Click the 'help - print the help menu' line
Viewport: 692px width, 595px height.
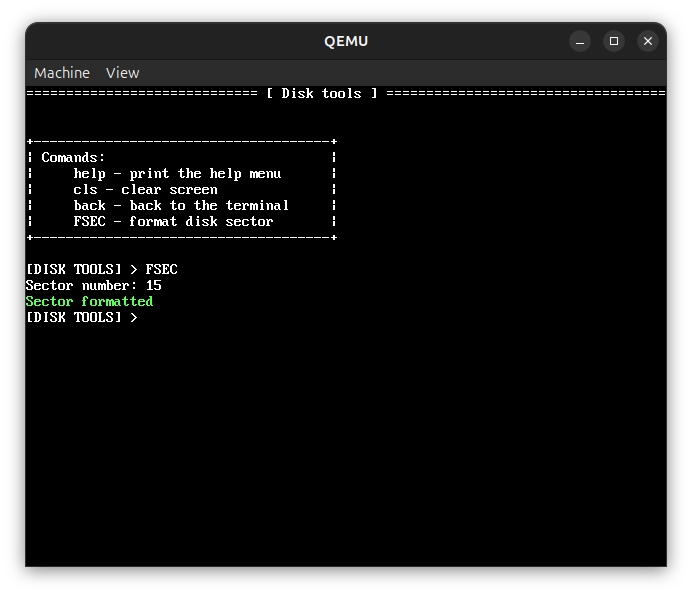point(177,174)
